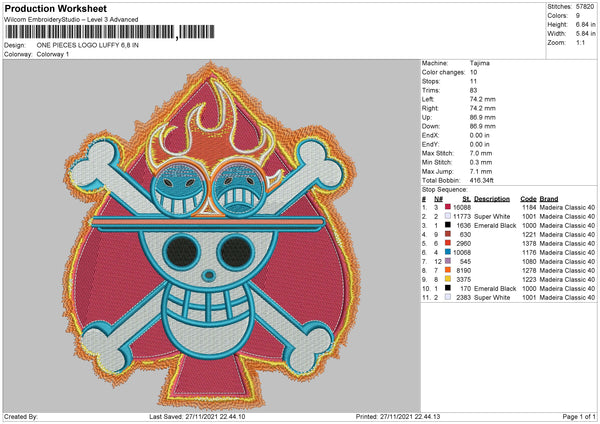Click 'Super White' in the 11773-stitch row
This screenshot has height=424, width=600.
(x=492, y=216)
